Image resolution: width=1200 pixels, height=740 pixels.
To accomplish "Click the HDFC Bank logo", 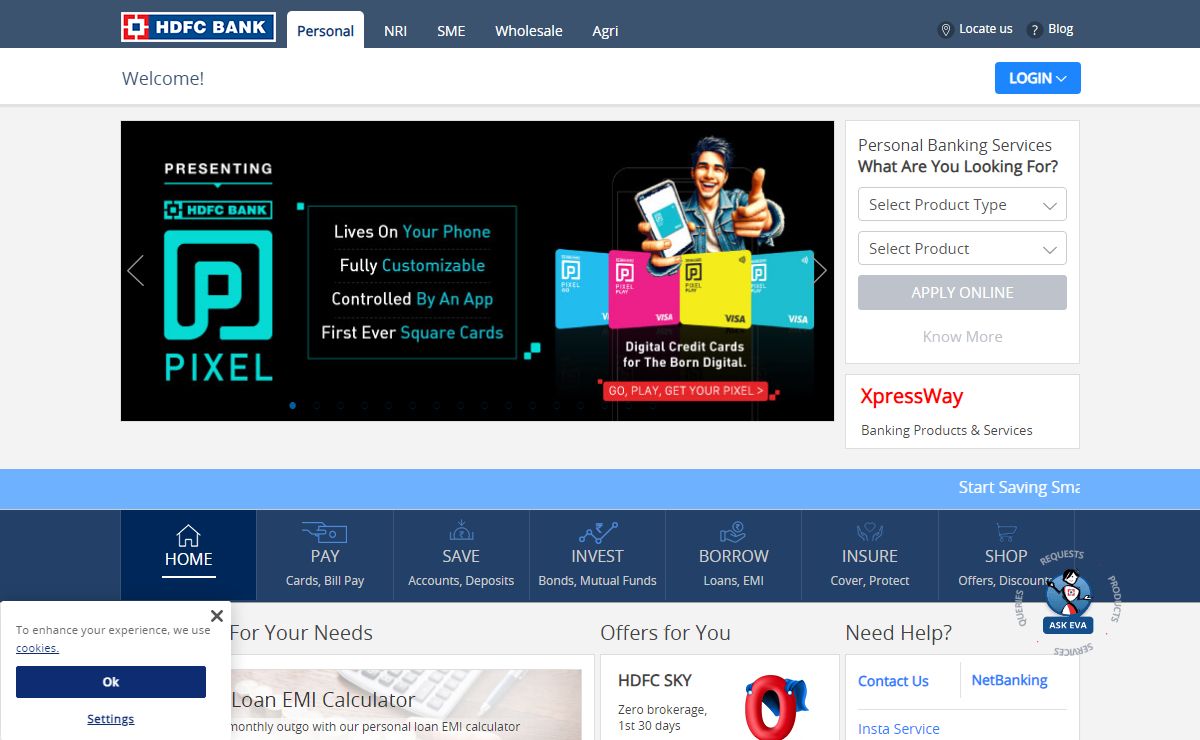I will tap(198, 27).
